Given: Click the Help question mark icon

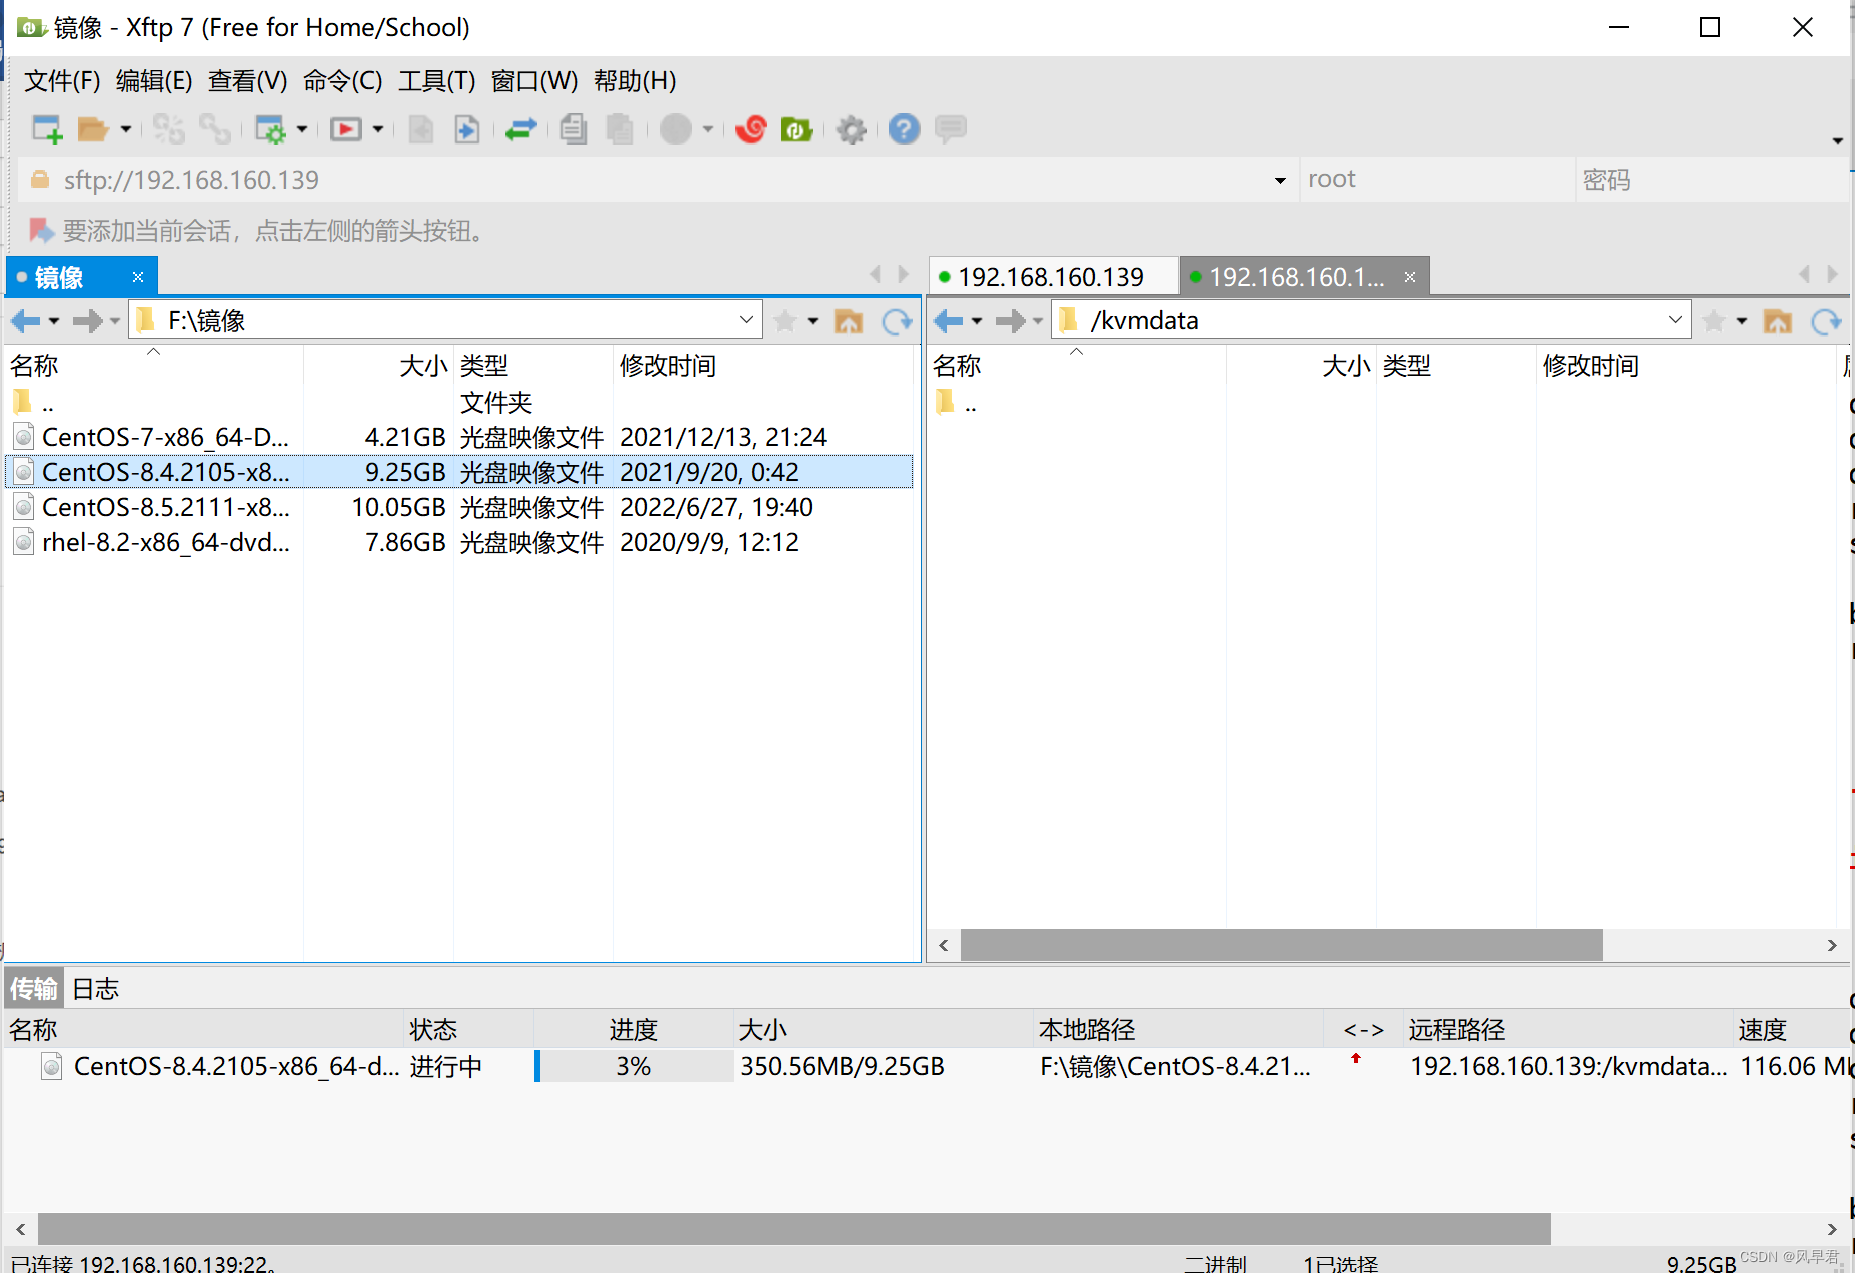Looking at the screenshot, I should (903, 129).
